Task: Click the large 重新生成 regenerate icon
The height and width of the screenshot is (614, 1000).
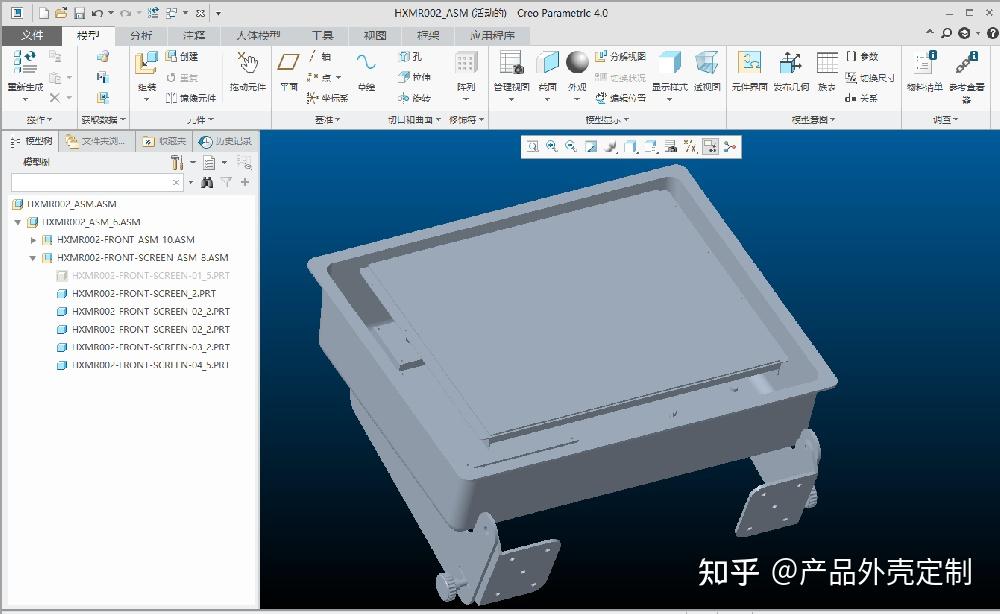Action: tap(25, 62)
